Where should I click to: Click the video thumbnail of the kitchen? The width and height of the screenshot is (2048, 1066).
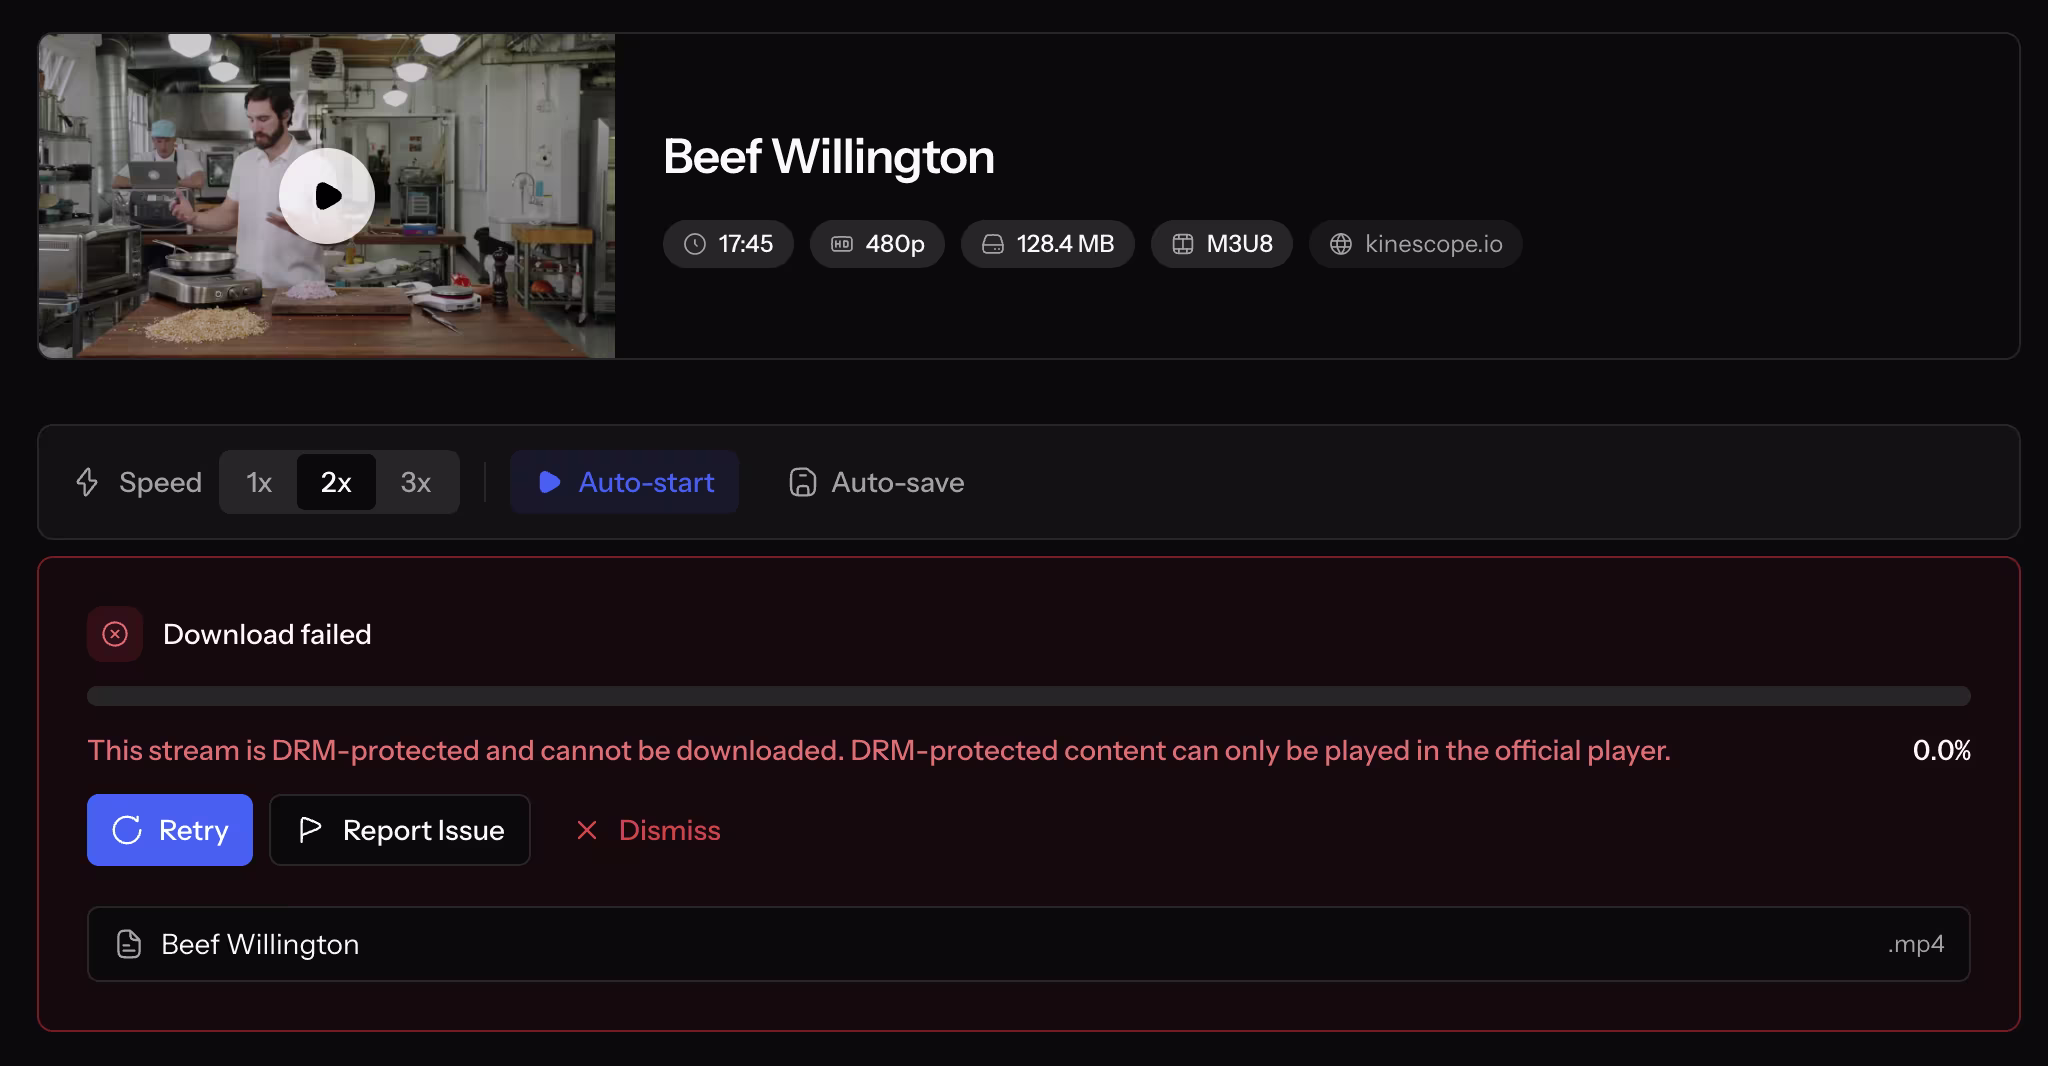point(327,196)
